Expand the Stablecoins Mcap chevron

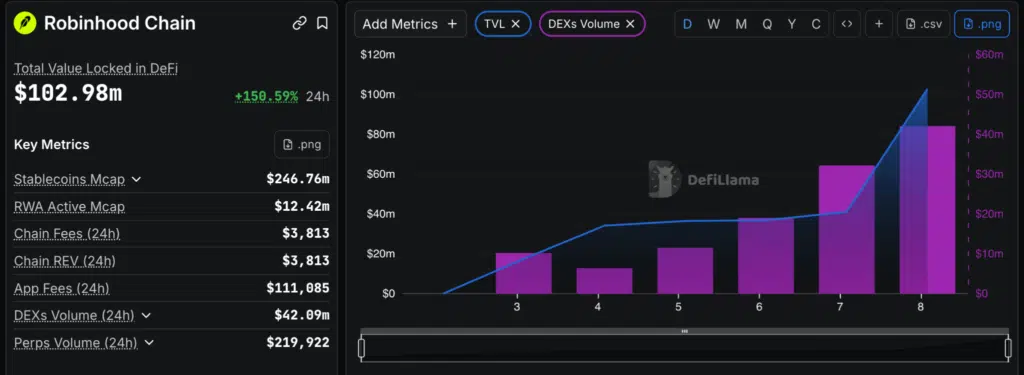click(x=136, y=179)
